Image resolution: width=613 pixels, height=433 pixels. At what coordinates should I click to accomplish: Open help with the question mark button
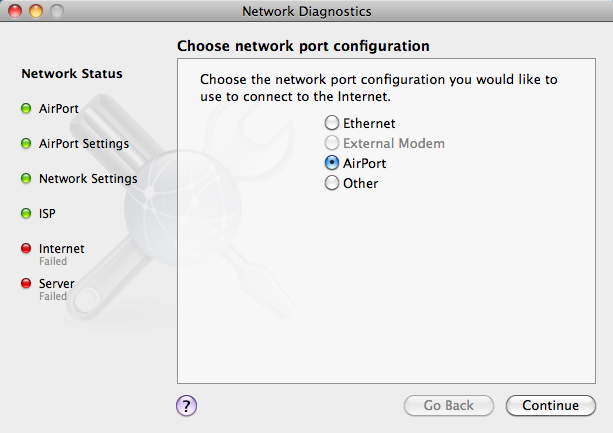186,406
